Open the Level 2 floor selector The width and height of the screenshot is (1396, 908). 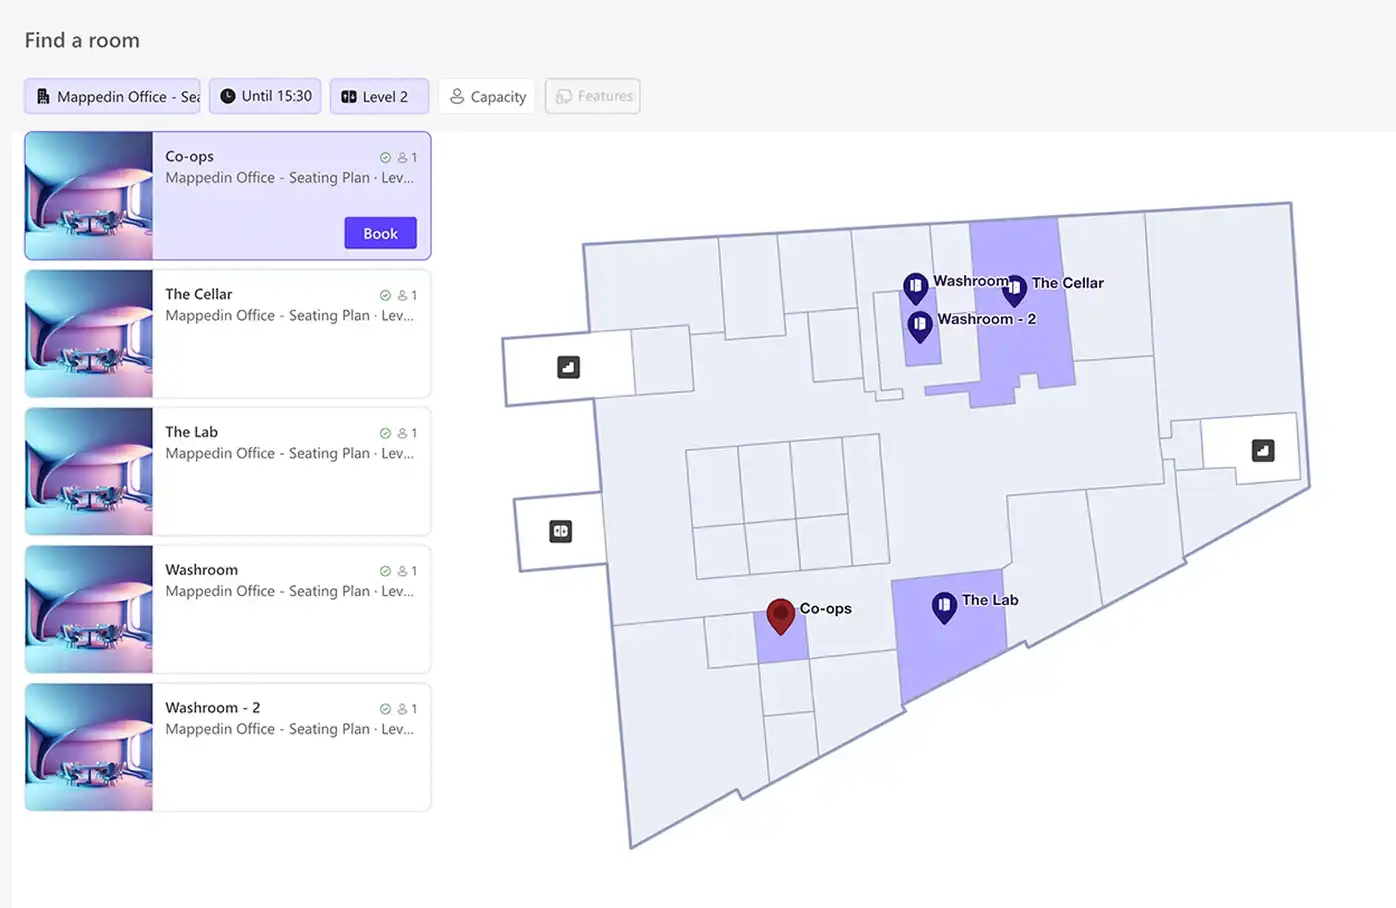pos(379,96)
